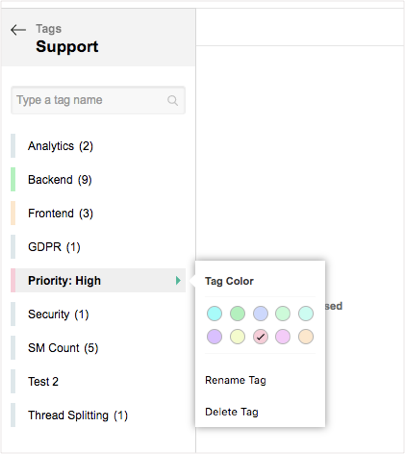Choose Rename Tag from the popup
Screen dimensions: 405x454
236,380
